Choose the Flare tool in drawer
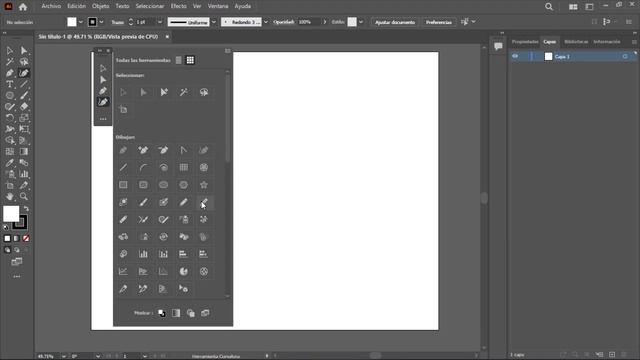 [x=123, y=202]
